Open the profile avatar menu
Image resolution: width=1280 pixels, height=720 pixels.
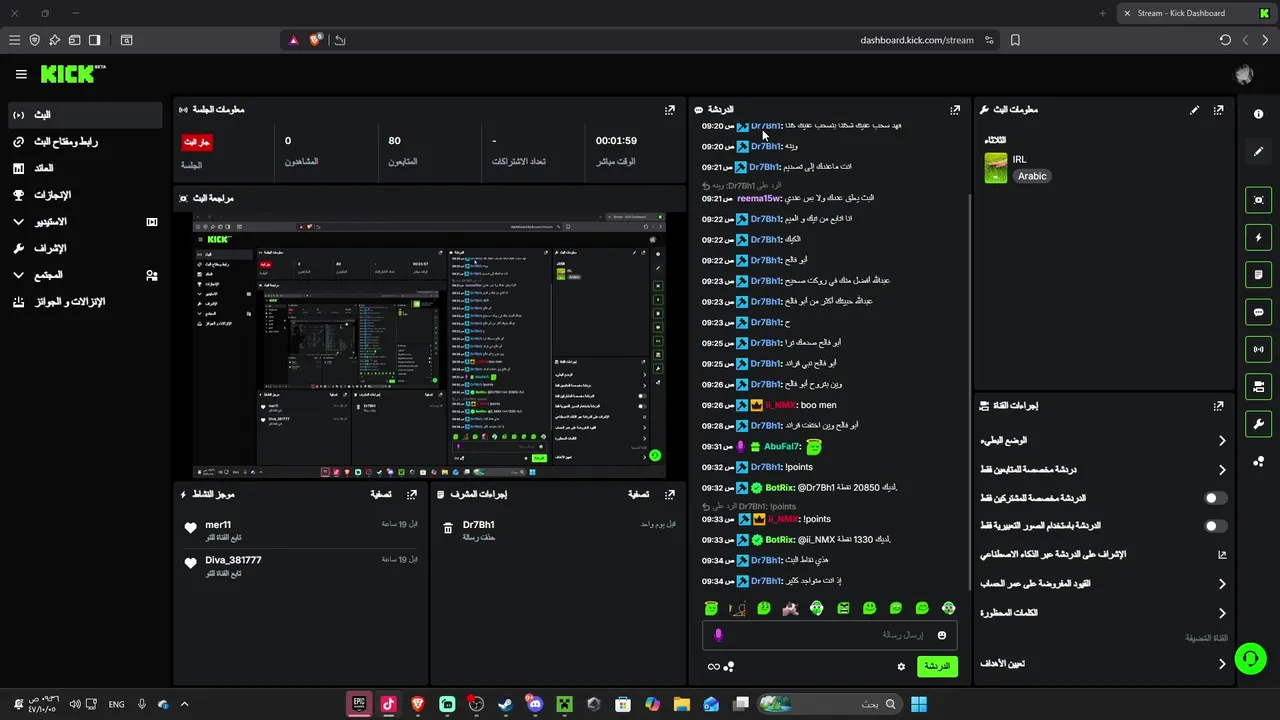point(1244,74)
